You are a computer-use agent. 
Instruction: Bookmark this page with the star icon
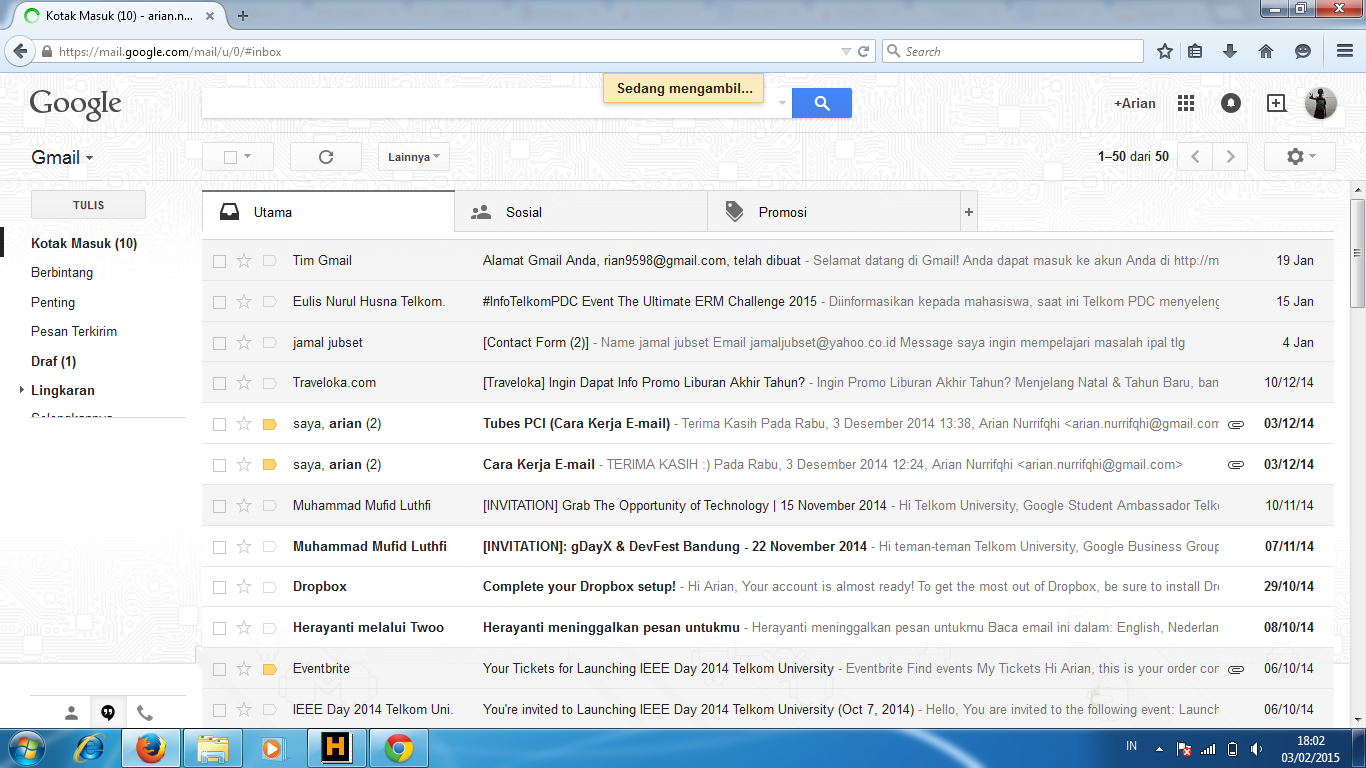pos(1165,51)
